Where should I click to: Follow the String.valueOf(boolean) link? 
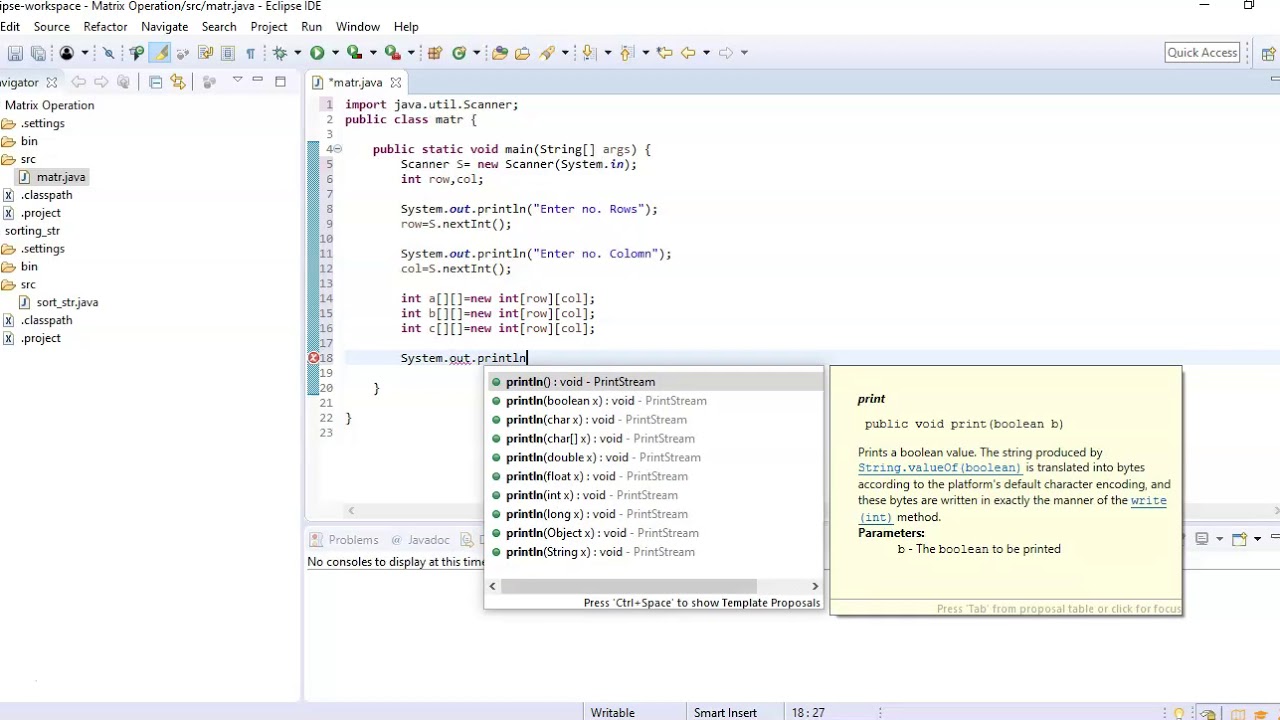tap(939, 467)
